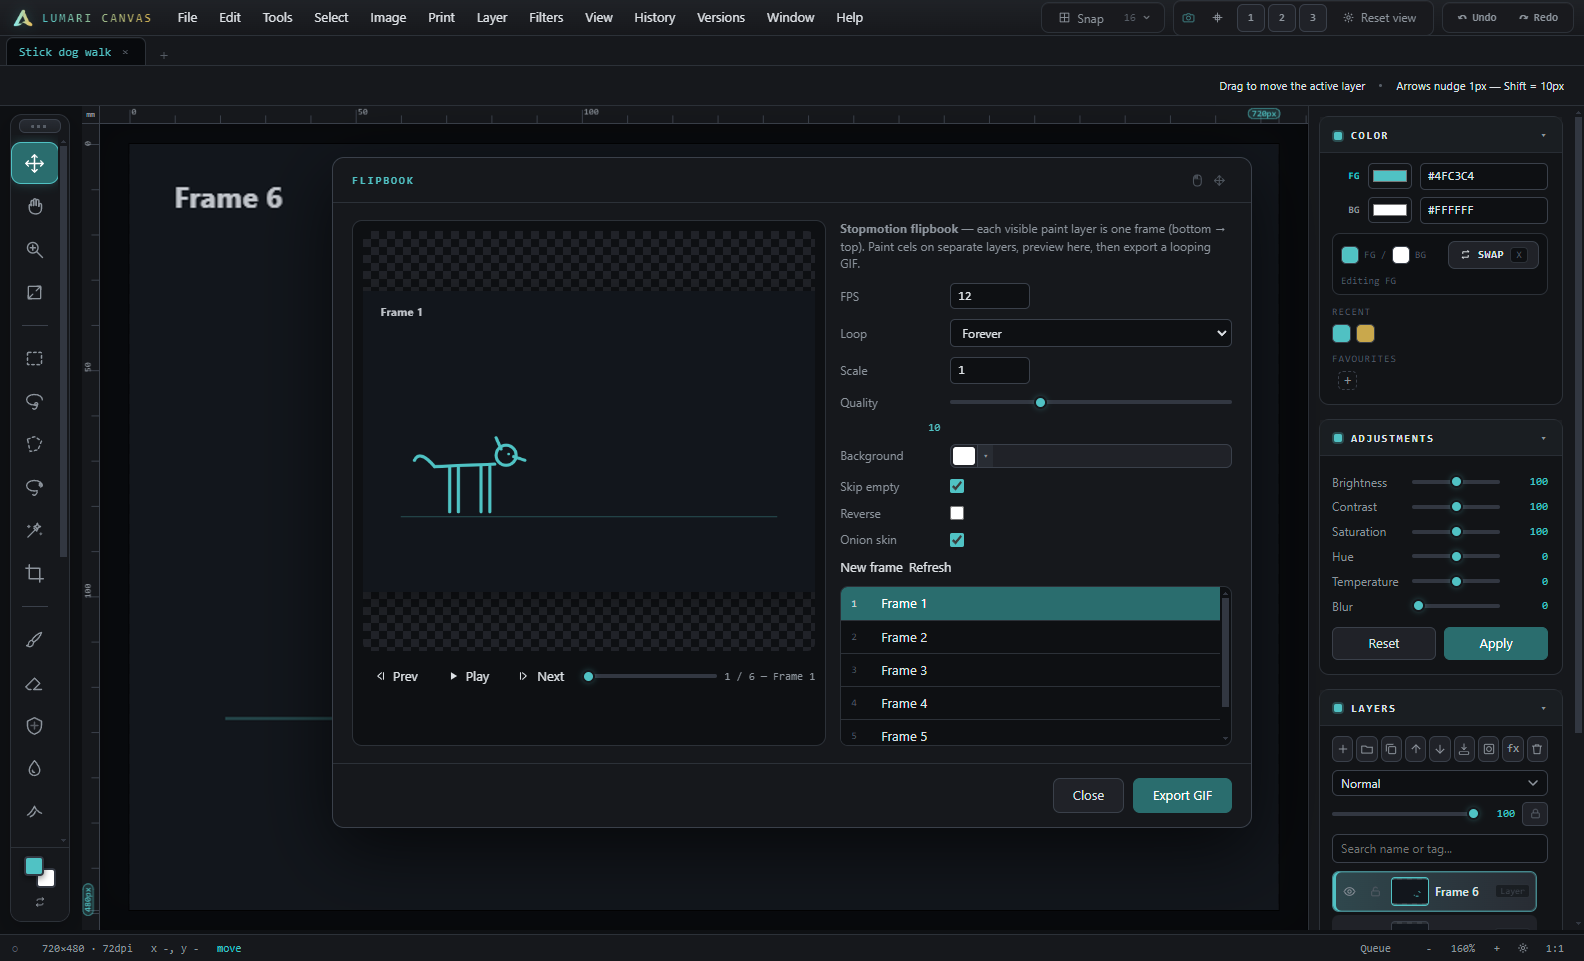Pick the Eraser tool
Screen dimensions: 1584x961
point(35,684)
